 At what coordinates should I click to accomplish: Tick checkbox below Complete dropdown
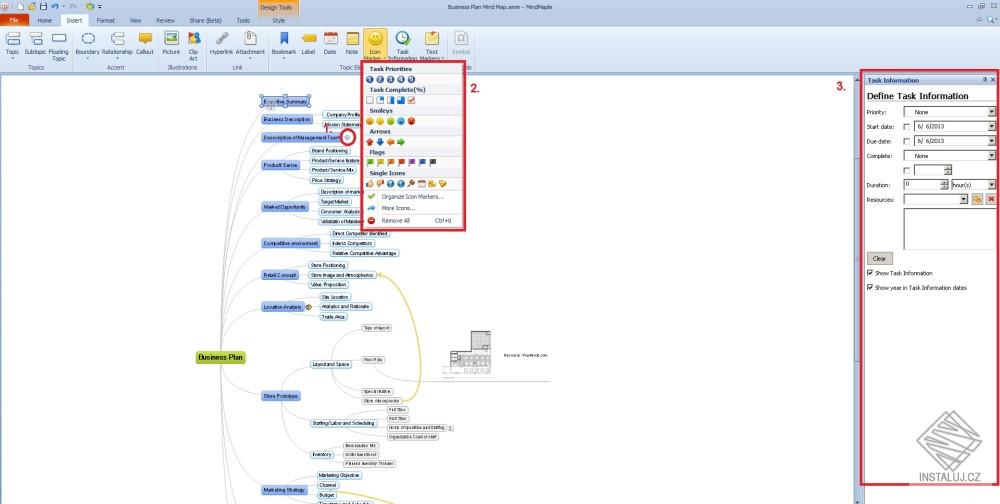click(908, 170)
